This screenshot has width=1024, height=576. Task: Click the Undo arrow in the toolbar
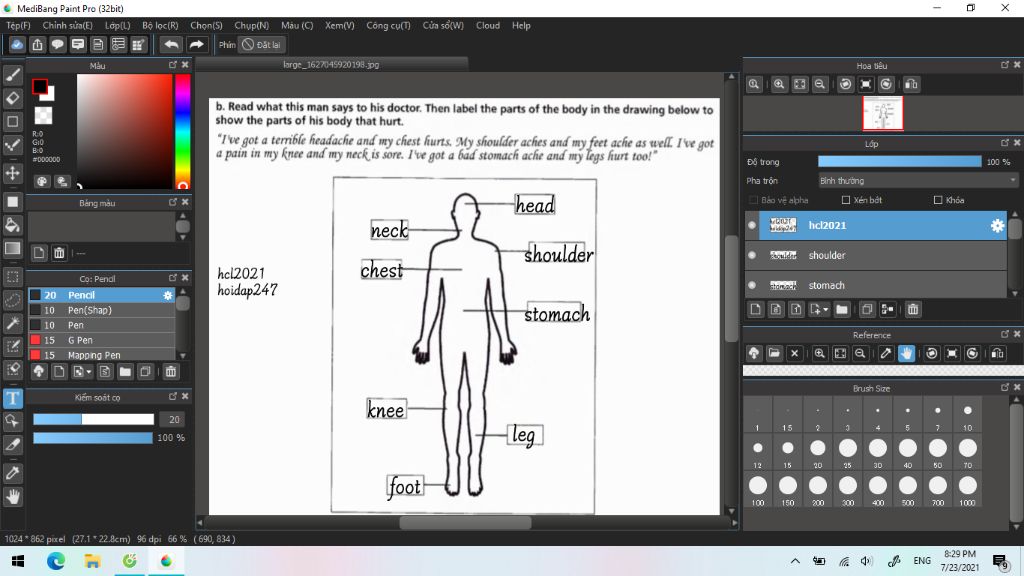pos(171,44)
